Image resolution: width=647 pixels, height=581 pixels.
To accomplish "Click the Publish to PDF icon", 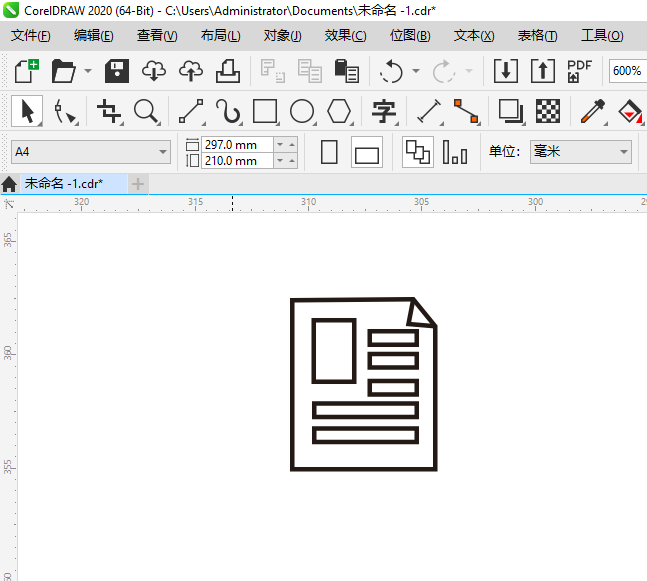I will [579, 71].
